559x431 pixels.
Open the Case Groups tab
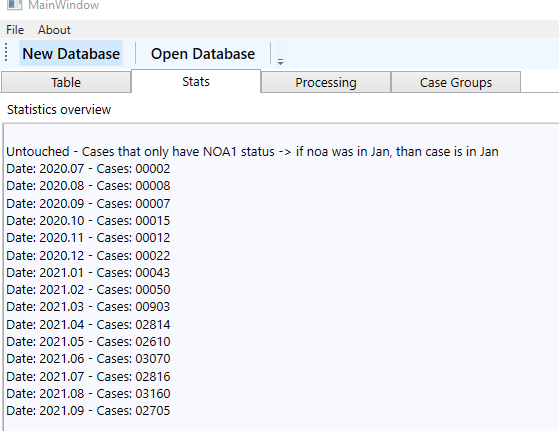[x=456, y=82]
